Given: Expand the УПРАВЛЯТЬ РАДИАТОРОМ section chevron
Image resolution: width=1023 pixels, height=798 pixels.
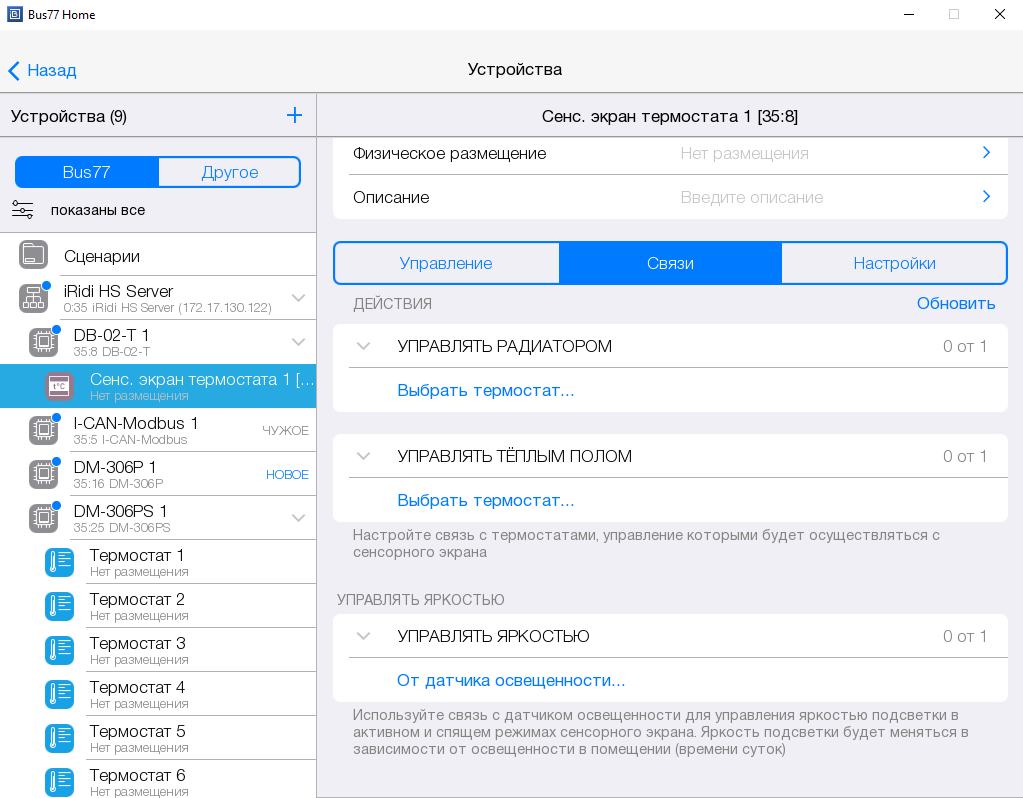Looking at the screenshot, I should coord(364,346).
